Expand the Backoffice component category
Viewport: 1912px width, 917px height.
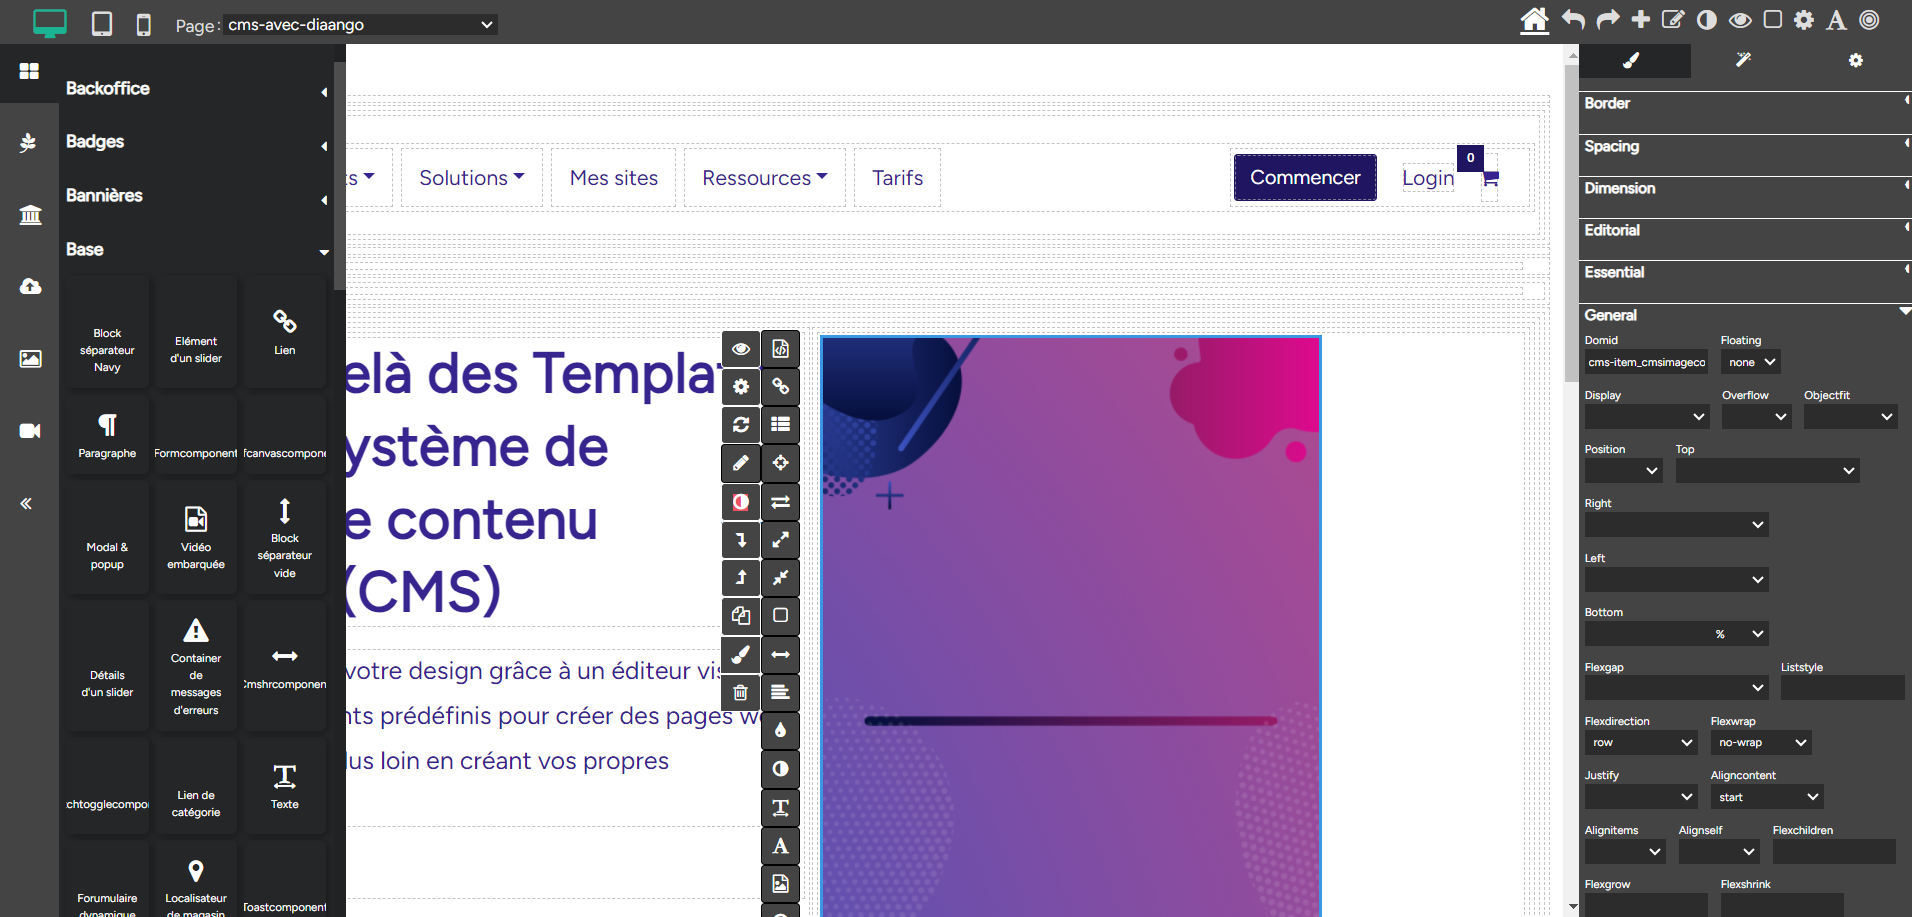195,89
